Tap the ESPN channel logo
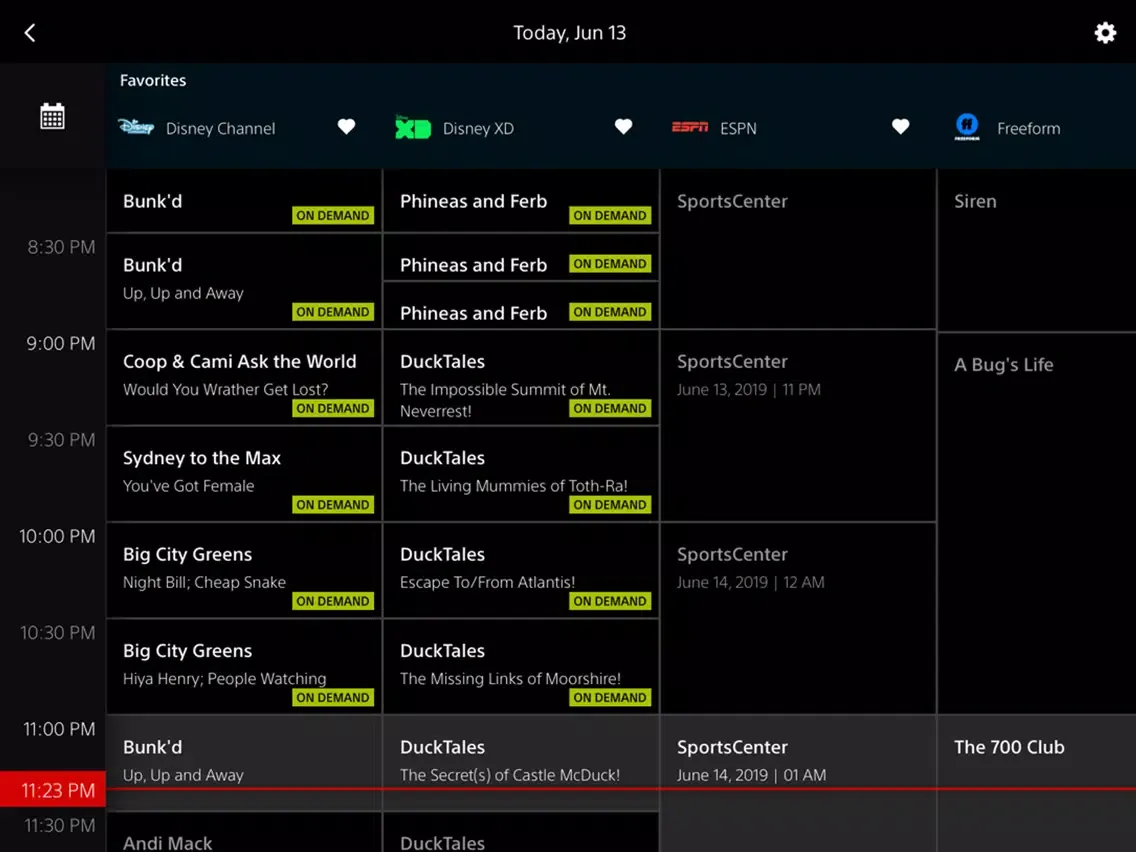Screen dimensions: 1136x852 [689, 128]
